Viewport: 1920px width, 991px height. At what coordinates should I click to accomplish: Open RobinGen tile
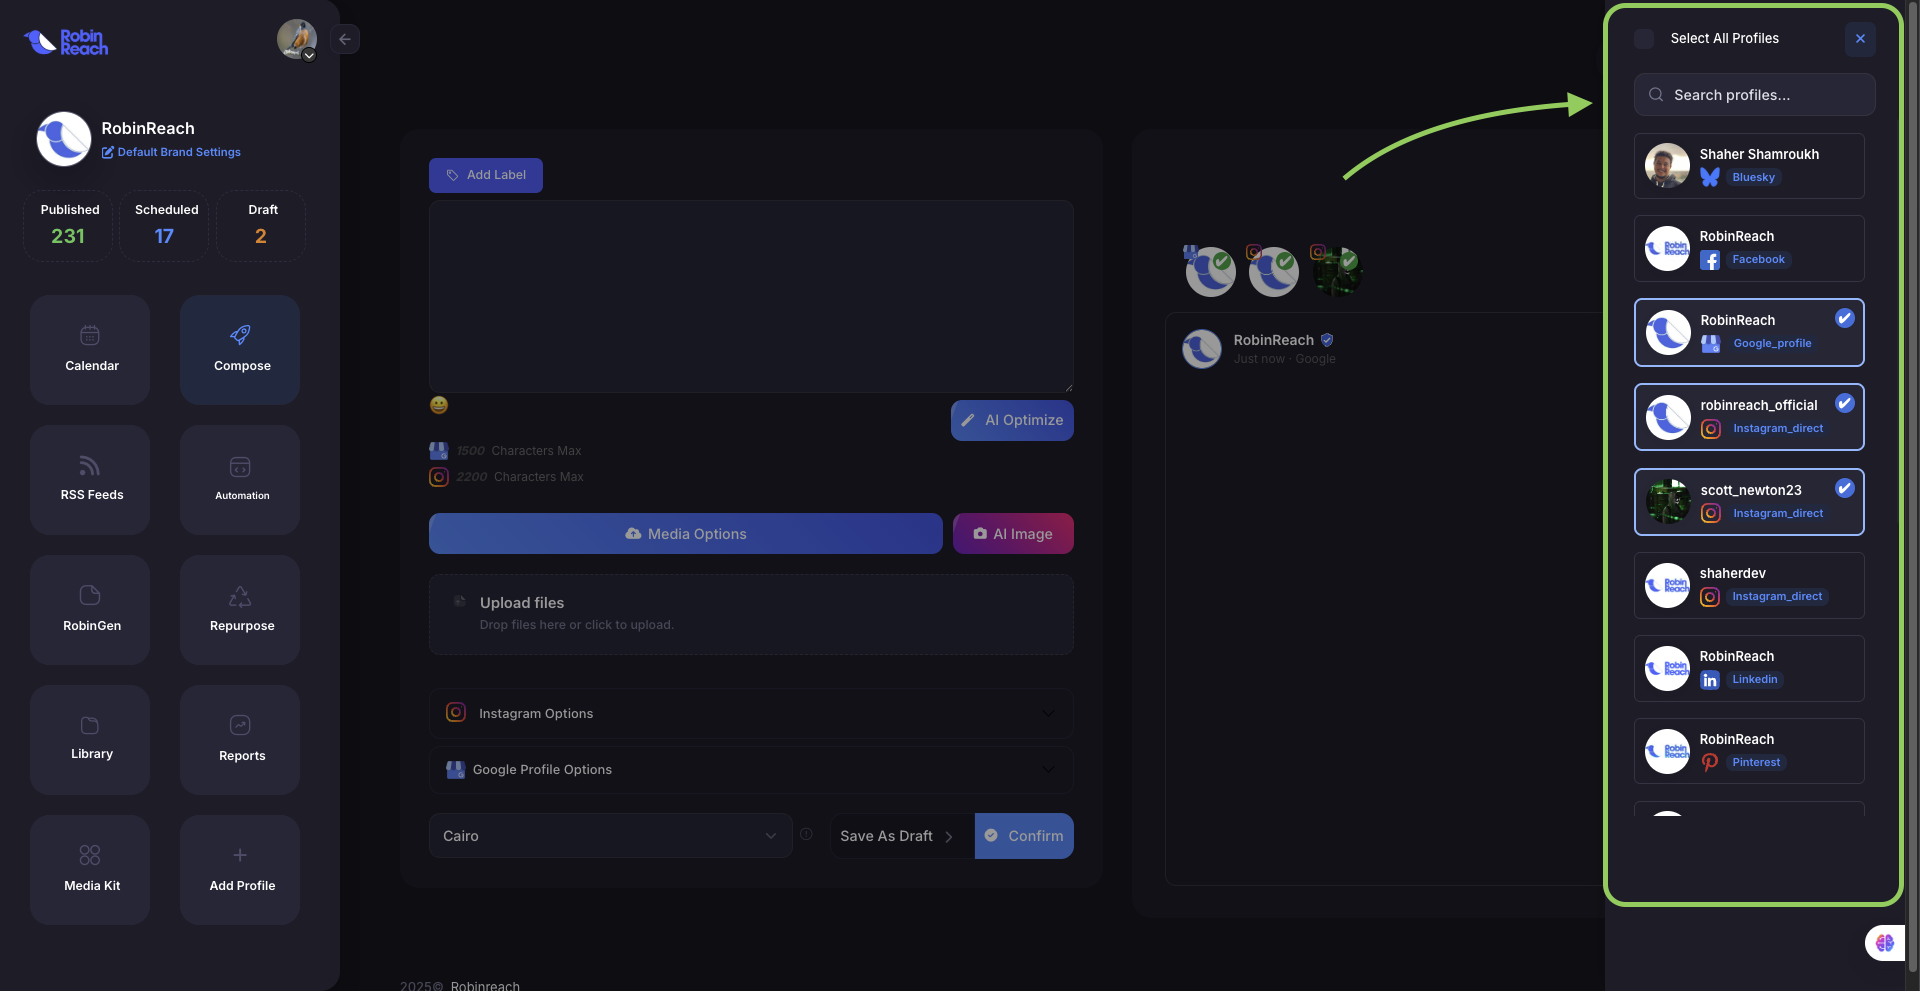90,609
